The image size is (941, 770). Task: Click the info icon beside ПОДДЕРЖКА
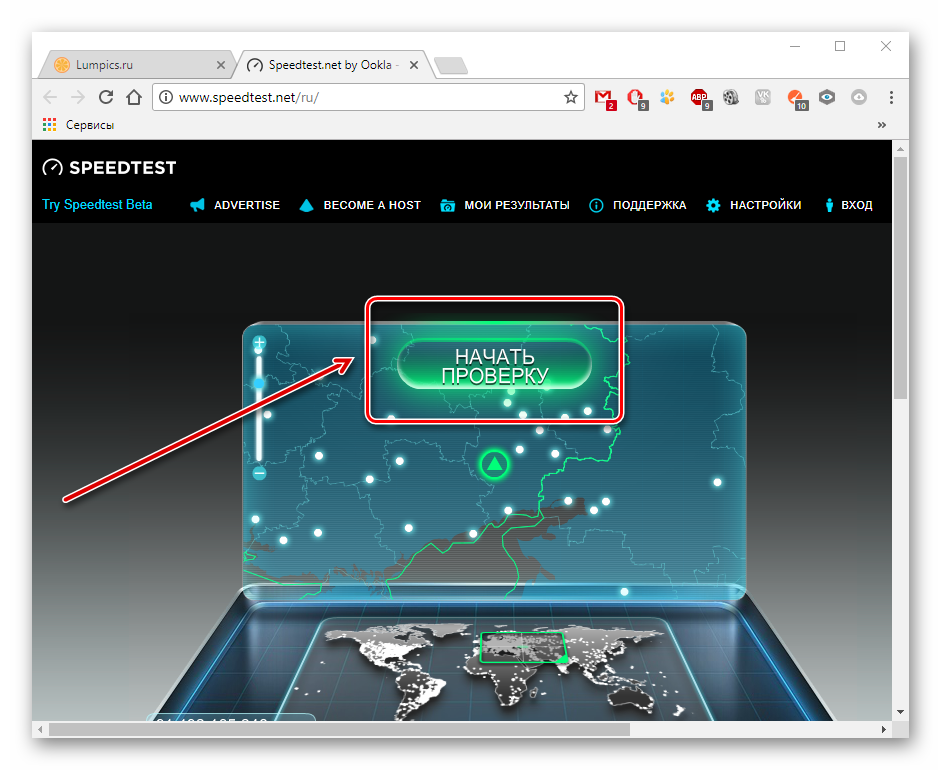point(596,205)
